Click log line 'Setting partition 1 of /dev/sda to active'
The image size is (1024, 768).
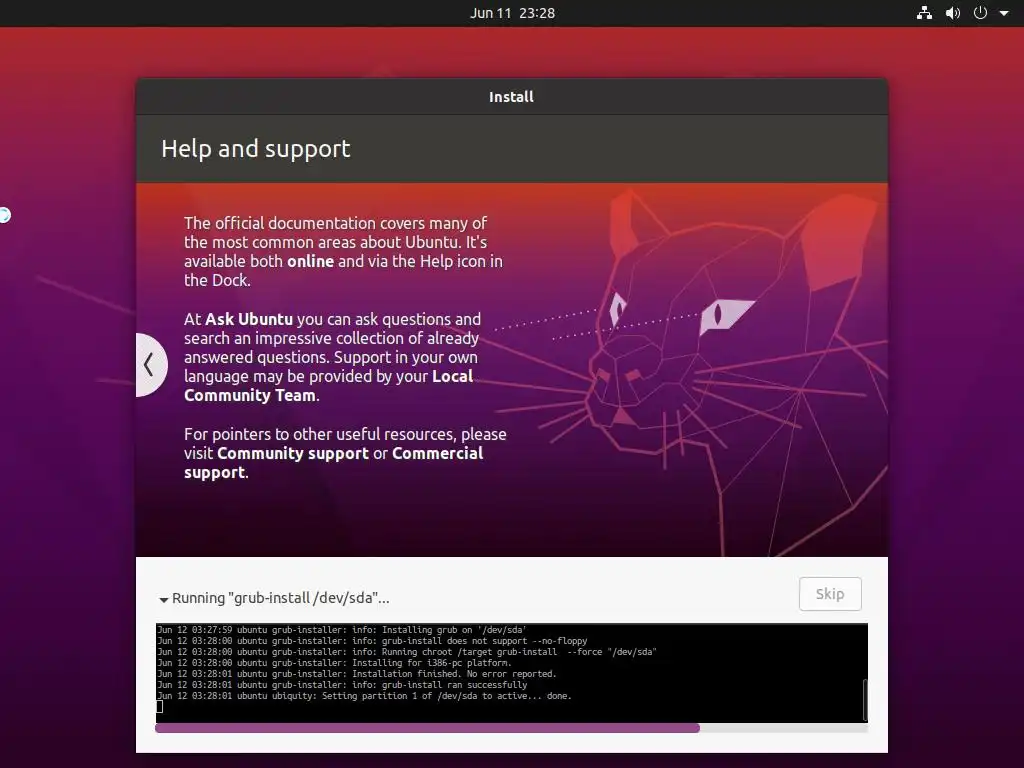click(364, 696)
